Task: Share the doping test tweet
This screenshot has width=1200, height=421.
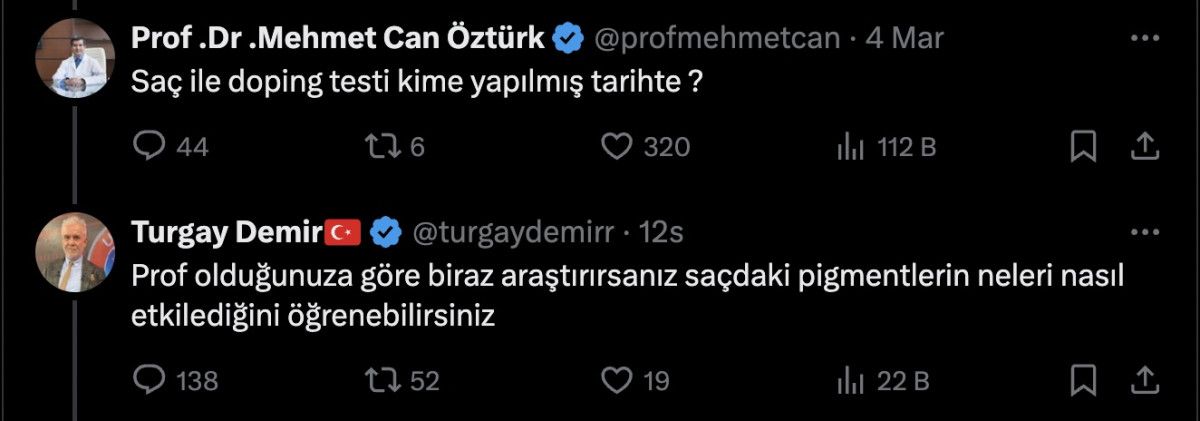Action: pos(1143,147)
